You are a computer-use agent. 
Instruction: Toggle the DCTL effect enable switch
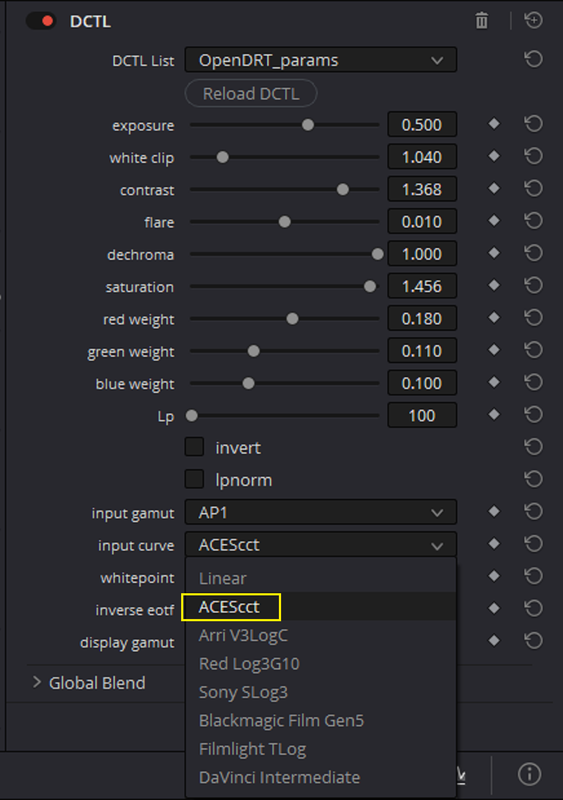[41, 21]
